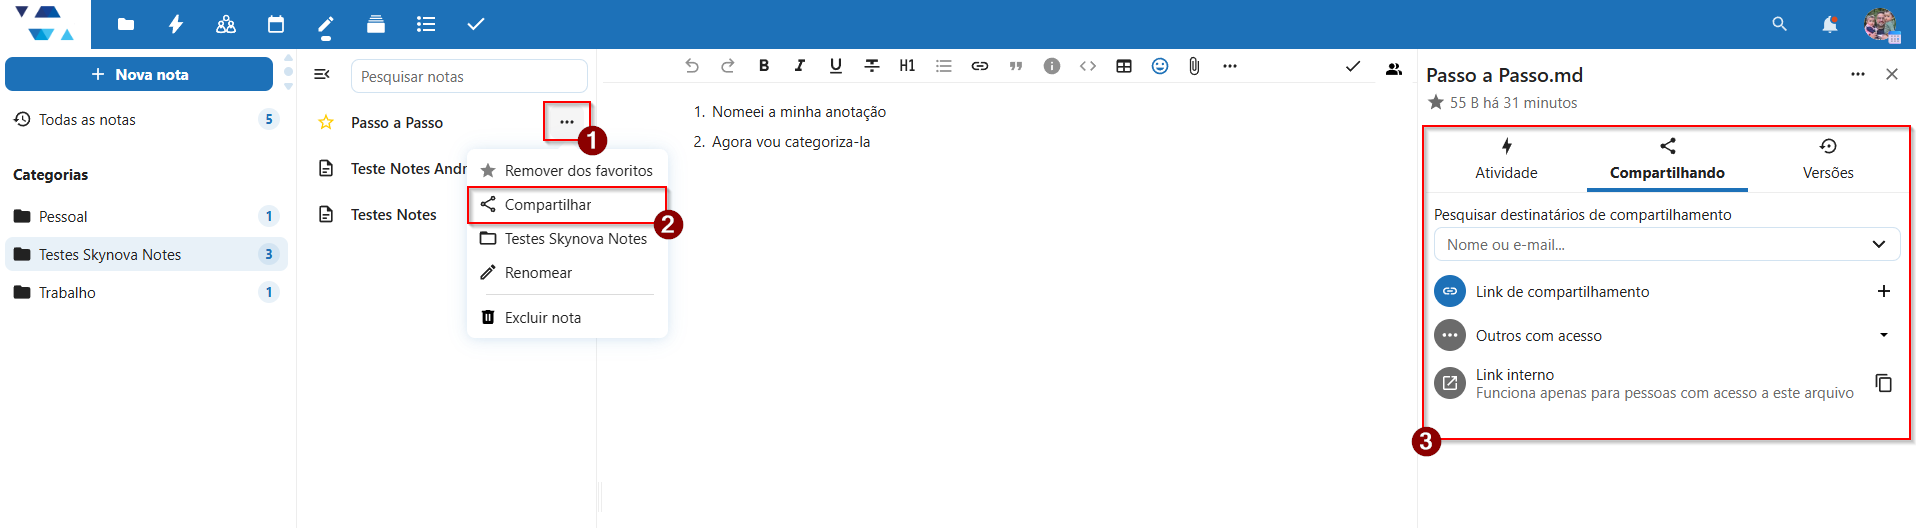This screenshot has height=528, width=1916.
Task: Open the Testes Skynova Notes category
Action: (110, 255)
